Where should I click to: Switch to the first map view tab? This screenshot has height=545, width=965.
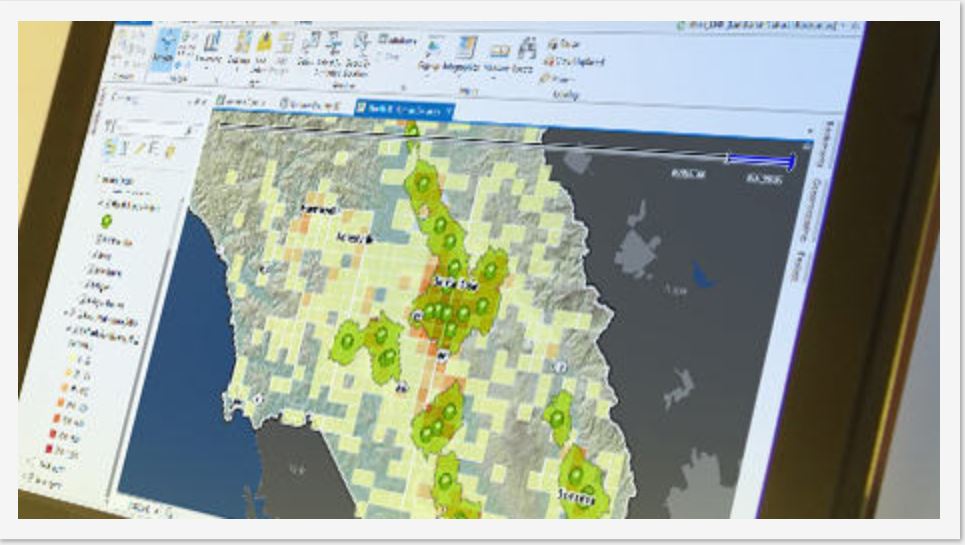point(240,102)
